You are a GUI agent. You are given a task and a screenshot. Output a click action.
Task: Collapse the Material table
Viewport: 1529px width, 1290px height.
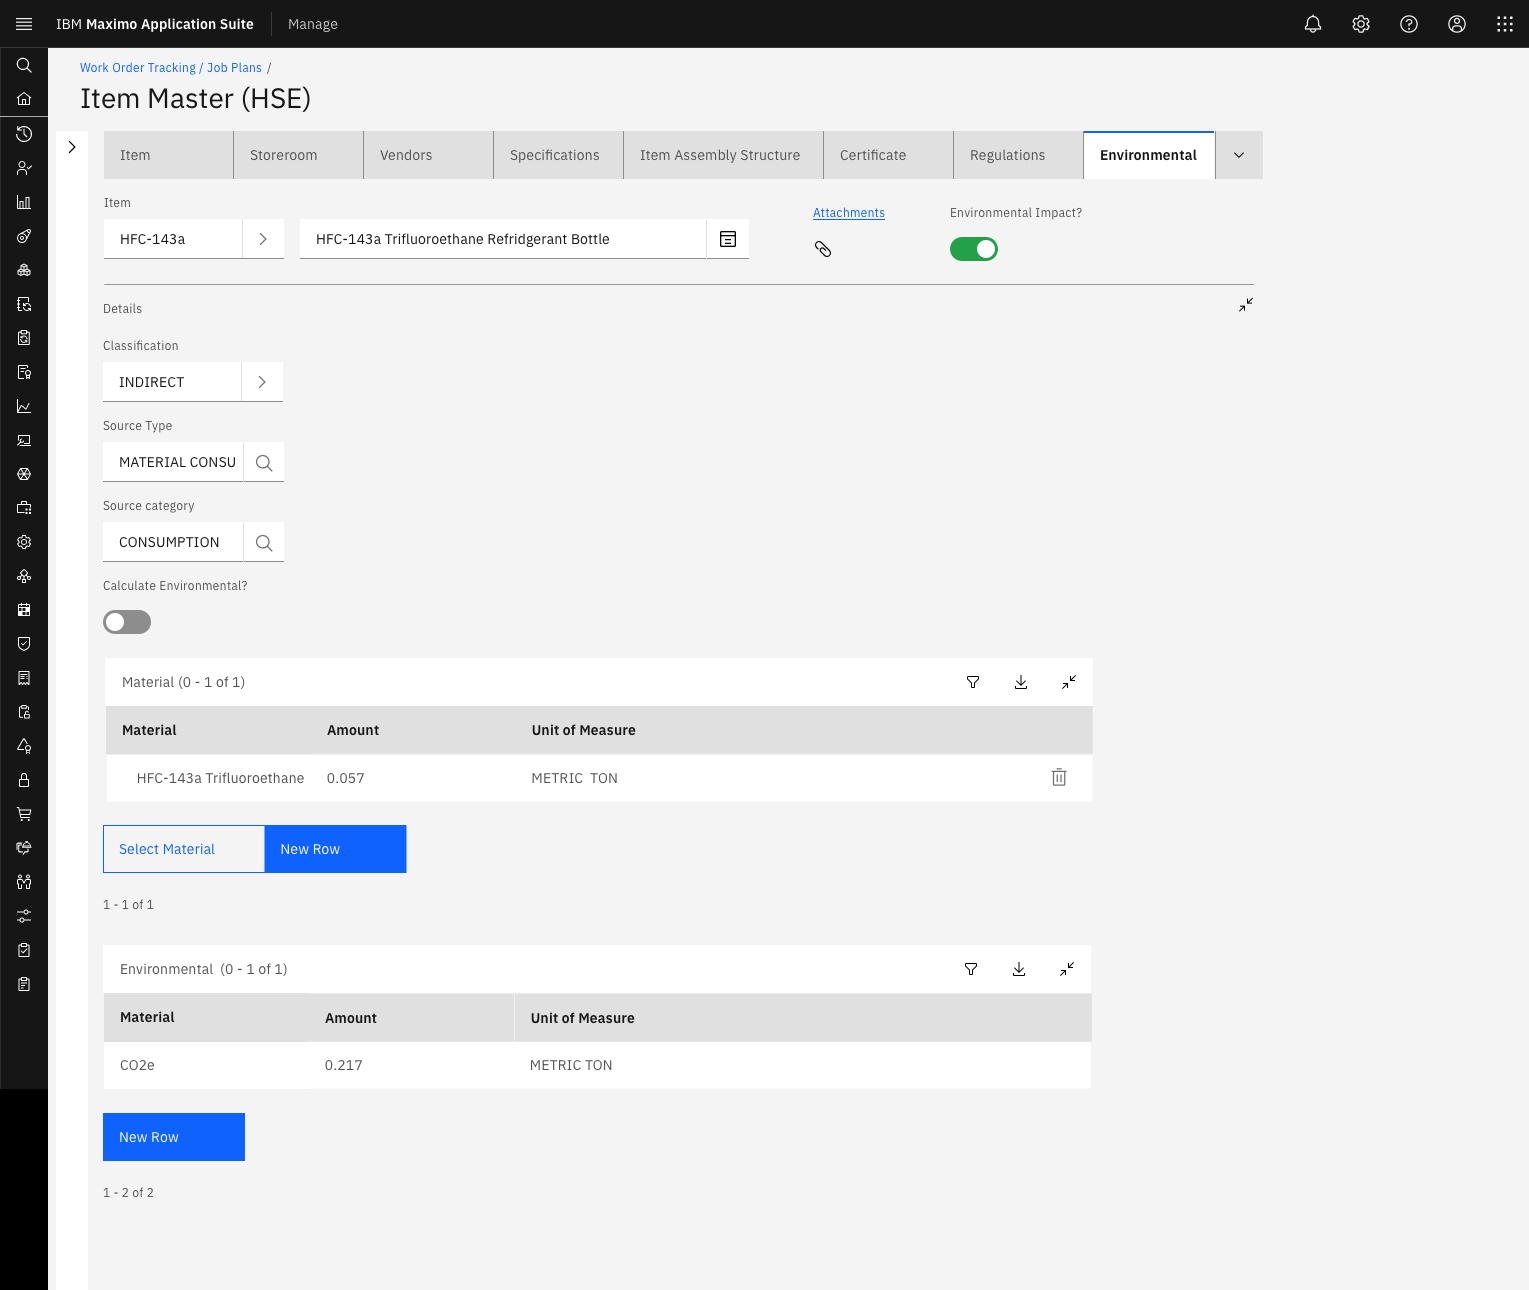coord(1069,682)
